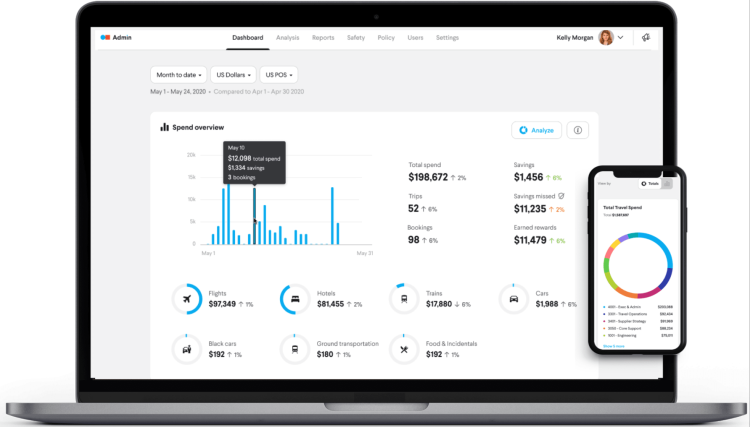Screen dimensions: 750x427
Task: Click the Admin logo icon
Action: click(x=105, y=37)
